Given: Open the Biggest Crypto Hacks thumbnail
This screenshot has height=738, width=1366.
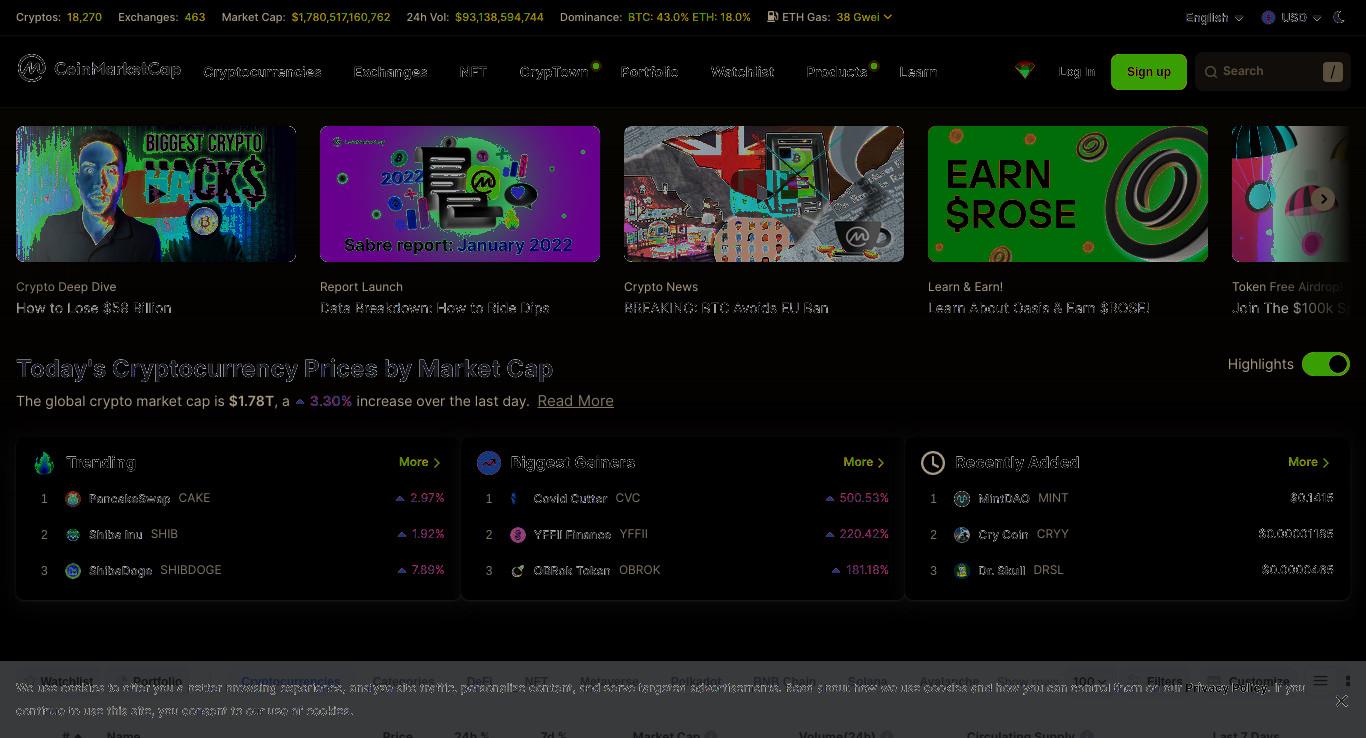Looking at the screenshot, I should [x=156, y=194].
